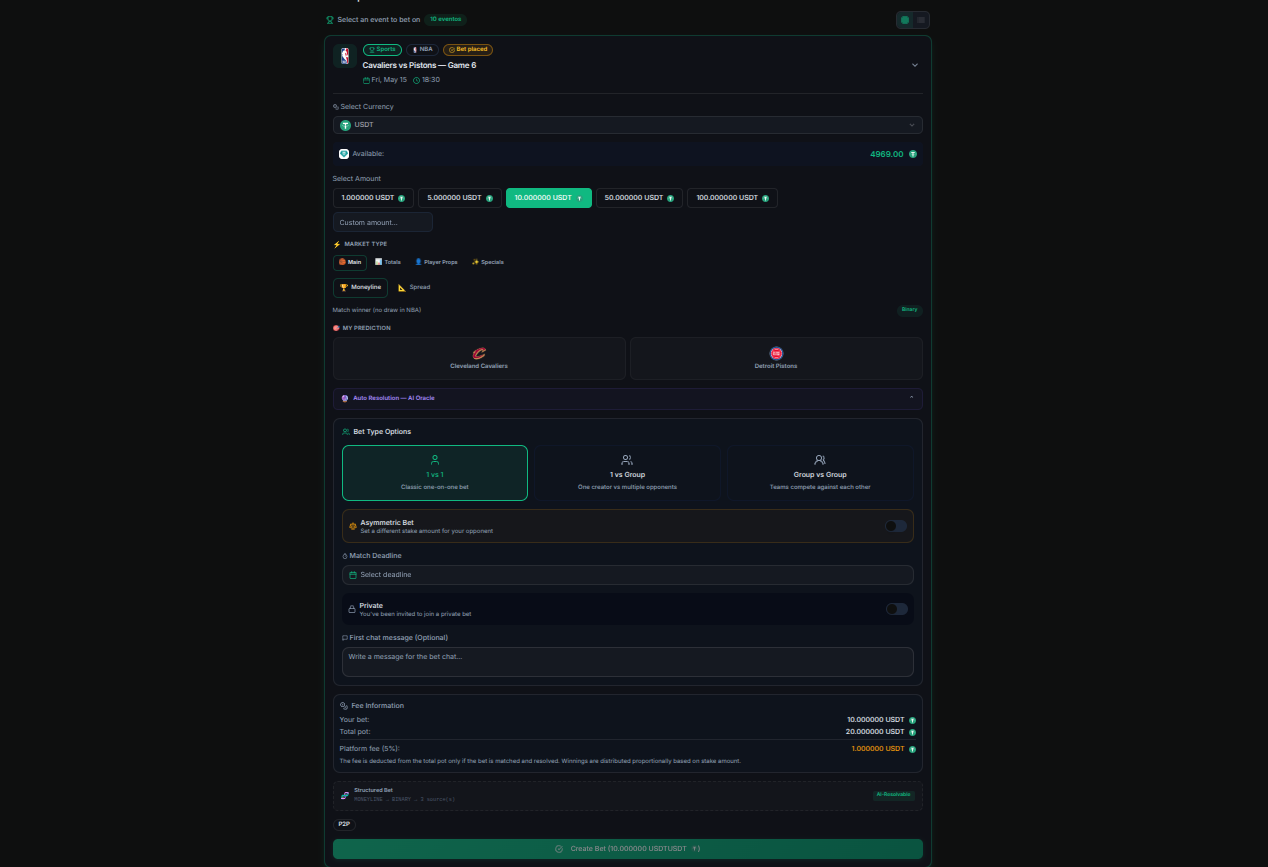Select the 1 vs Group bet type
The height and width of the screenshot is (867, 1268).
(627, 473)
